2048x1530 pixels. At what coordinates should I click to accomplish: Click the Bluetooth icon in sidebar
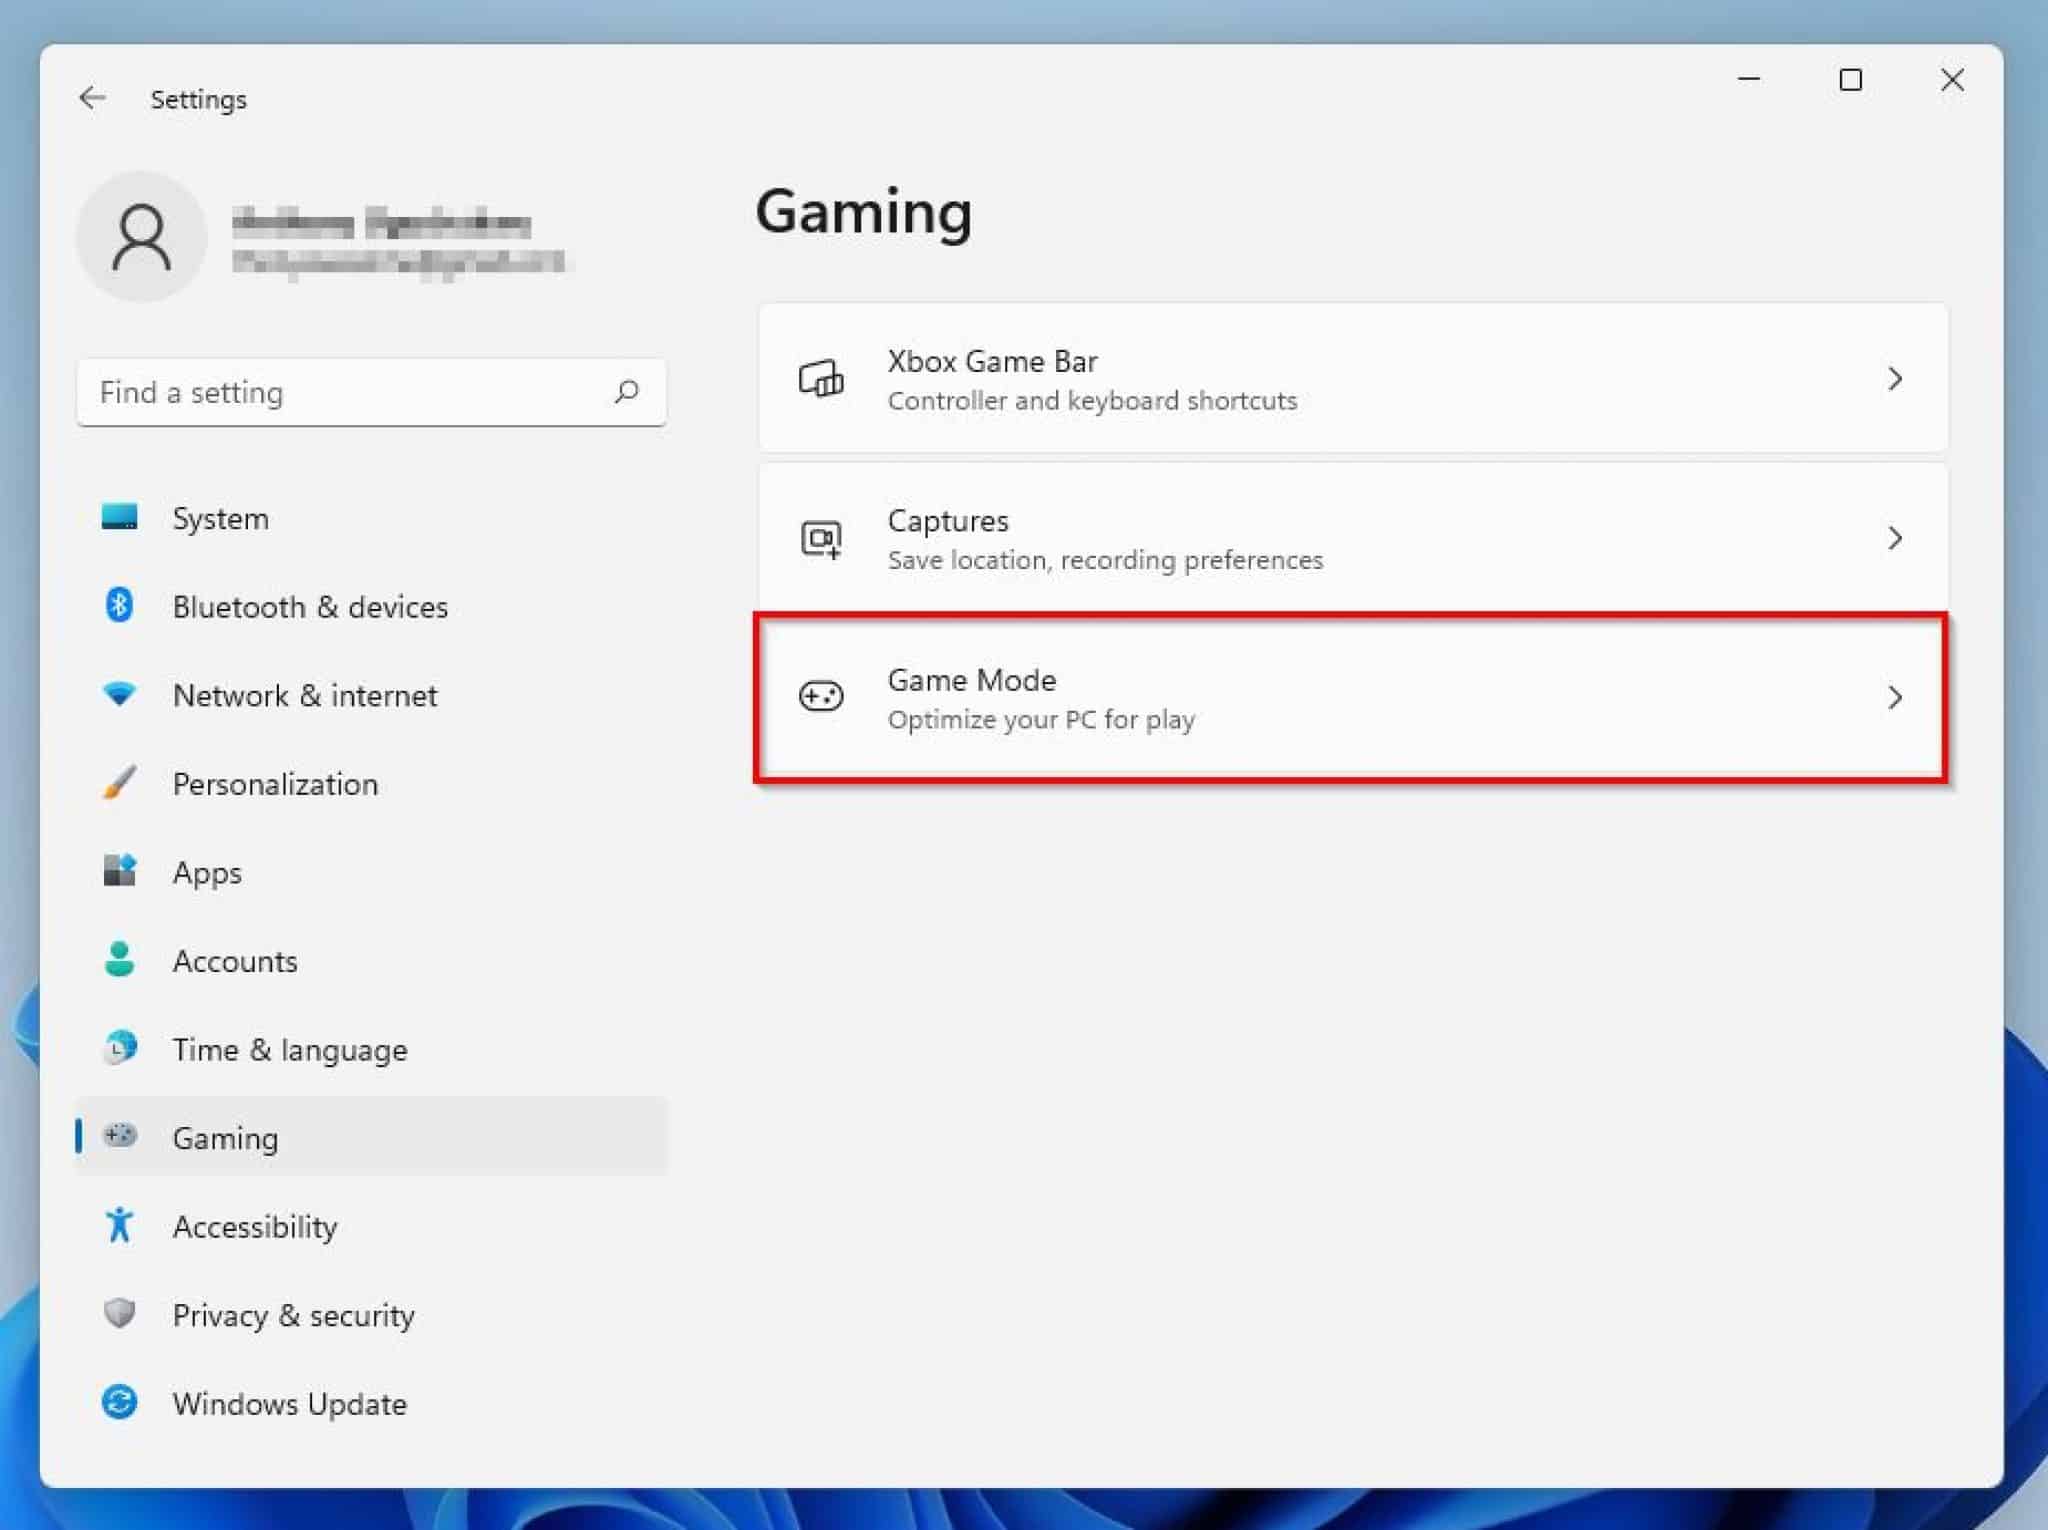coord(119,605)
